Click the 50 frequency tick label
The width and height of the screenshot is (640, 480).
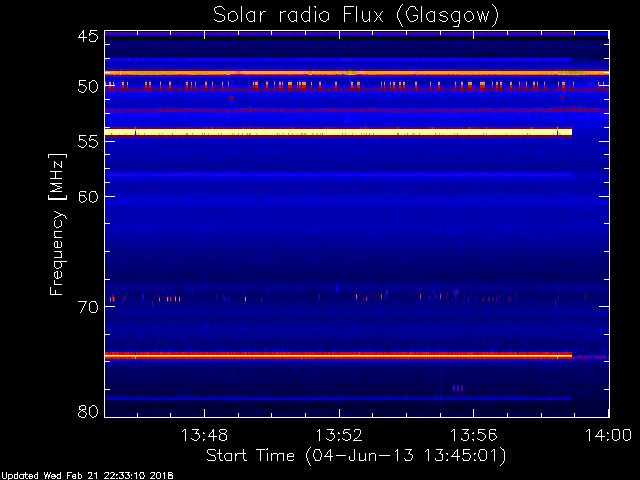pyautogui.click(x=88, y=87)
